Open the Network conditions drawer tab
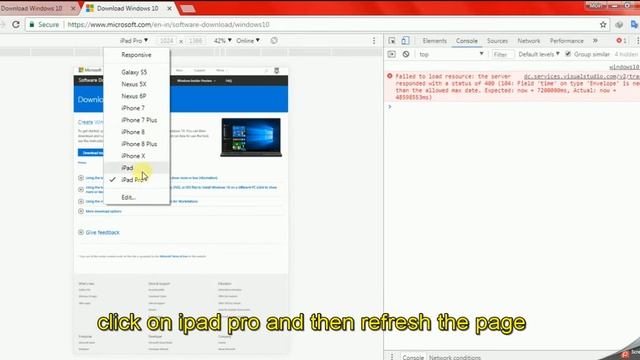The image size is (640, 360). (x=455, y=357)
